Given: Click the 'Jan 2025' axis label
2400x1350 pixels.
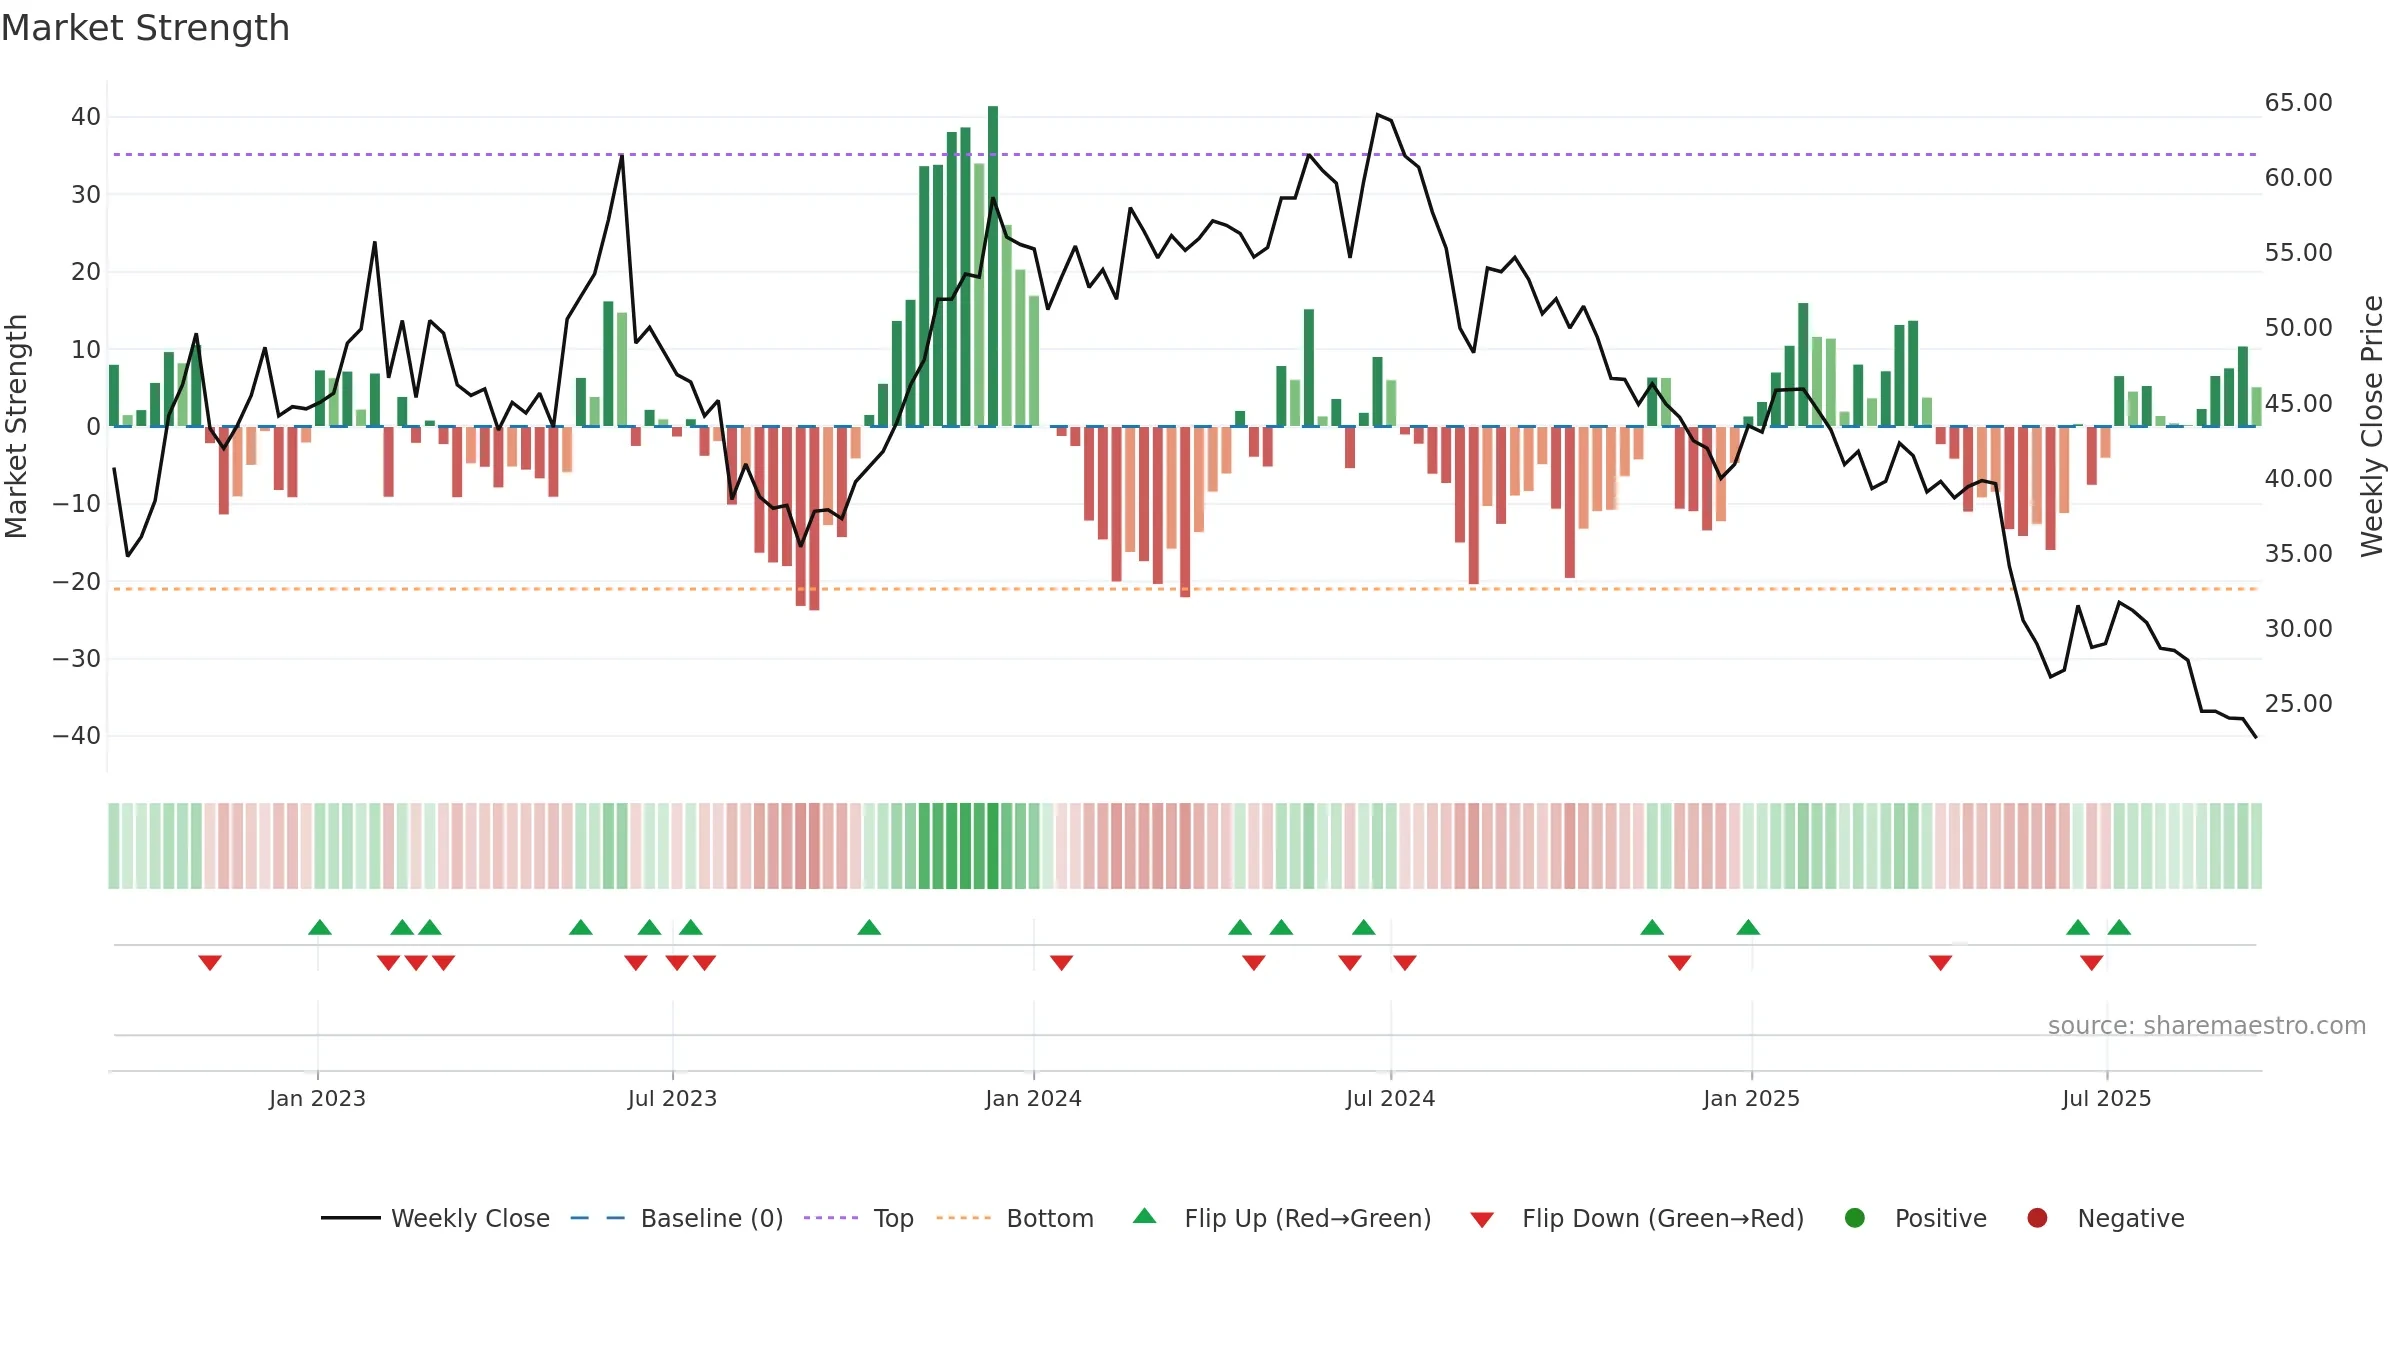Looking at the screenshot, I should point(1751,1099).
